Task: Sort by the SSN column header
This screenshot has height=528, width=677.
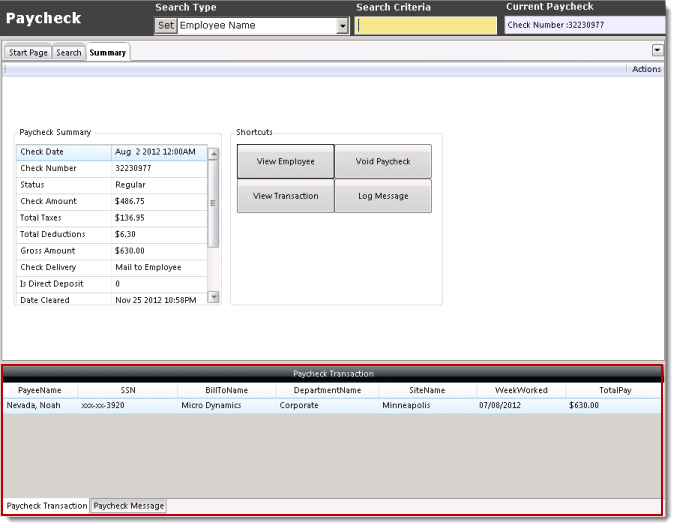Action: click(x=128, y=390)
